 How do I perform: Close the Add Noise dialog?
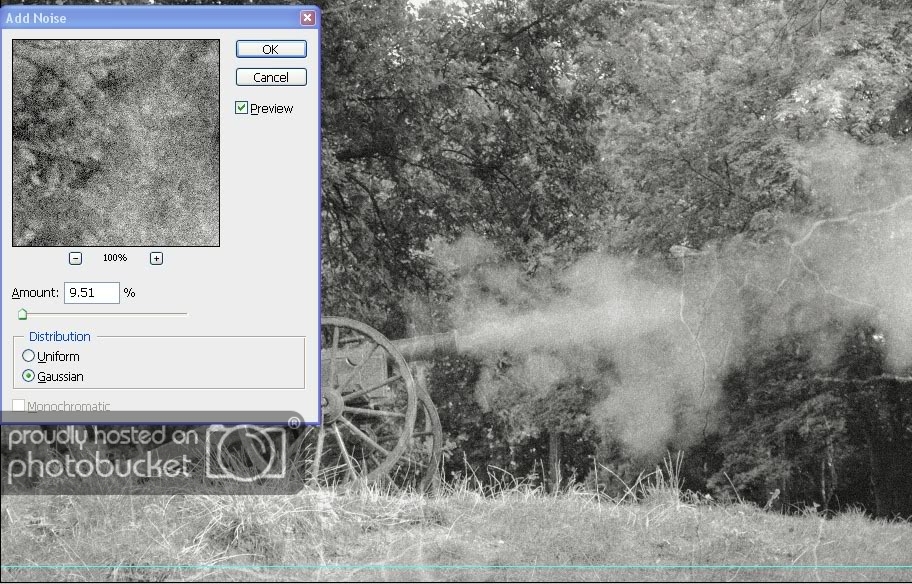(x=307, y=18)
